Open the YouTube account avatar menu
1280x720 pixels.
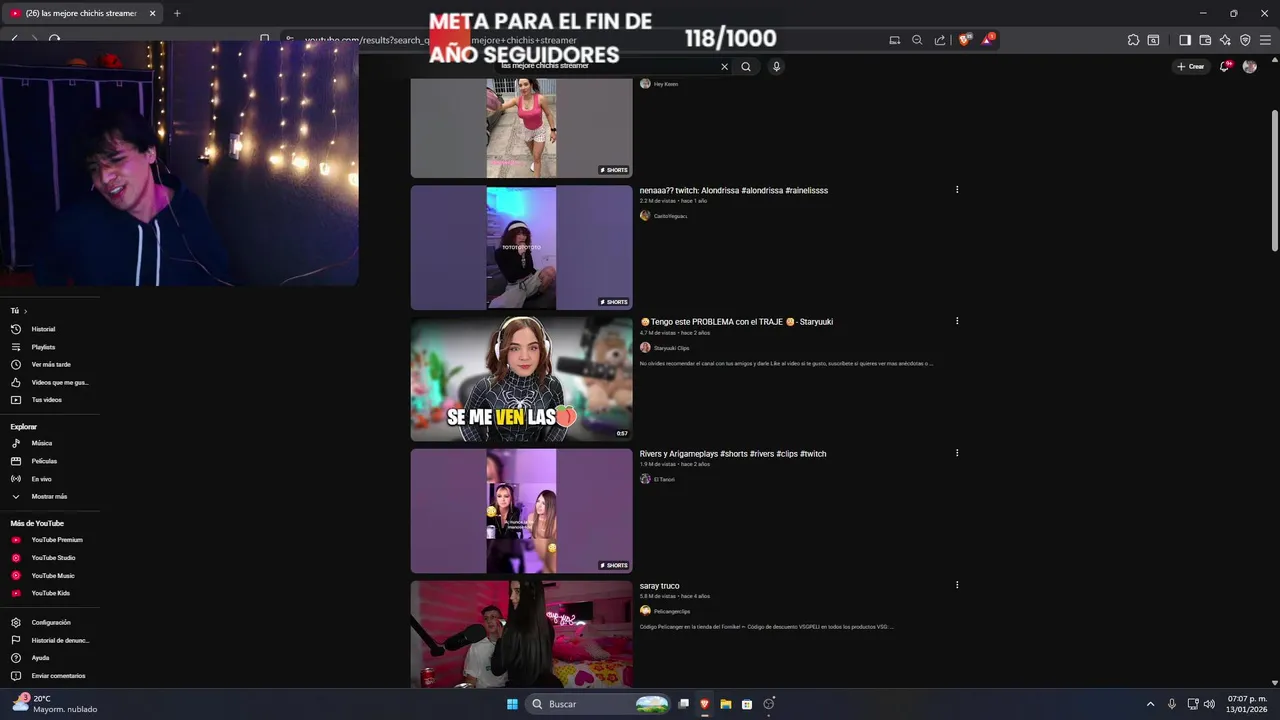coord(1249,67)
